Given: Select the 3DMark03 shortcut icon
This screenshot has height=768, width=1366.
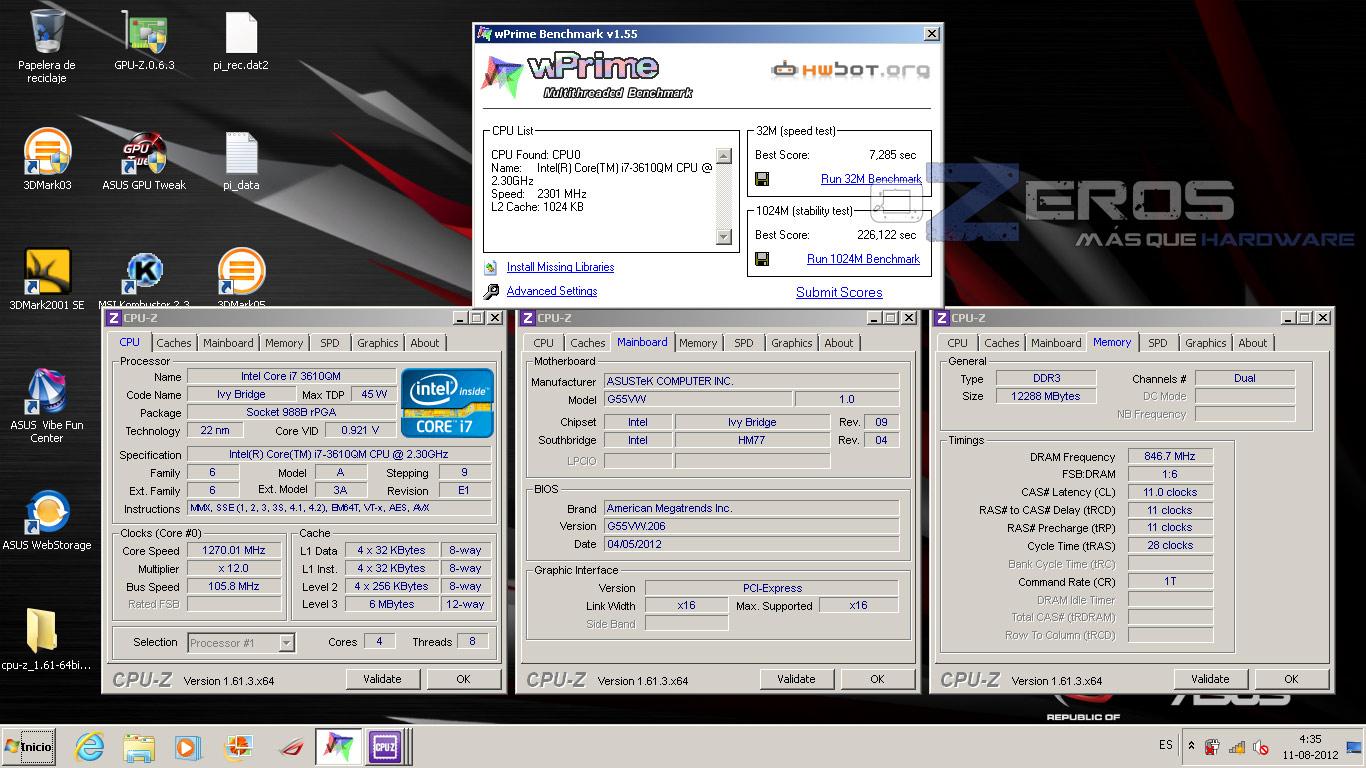Looking at the screenshot, I should coord(47,152).
